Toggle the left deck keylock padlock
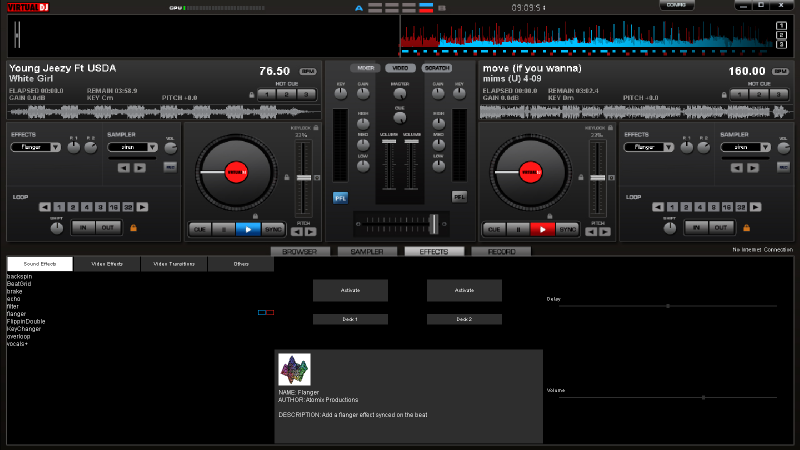 tap(316, 128)
